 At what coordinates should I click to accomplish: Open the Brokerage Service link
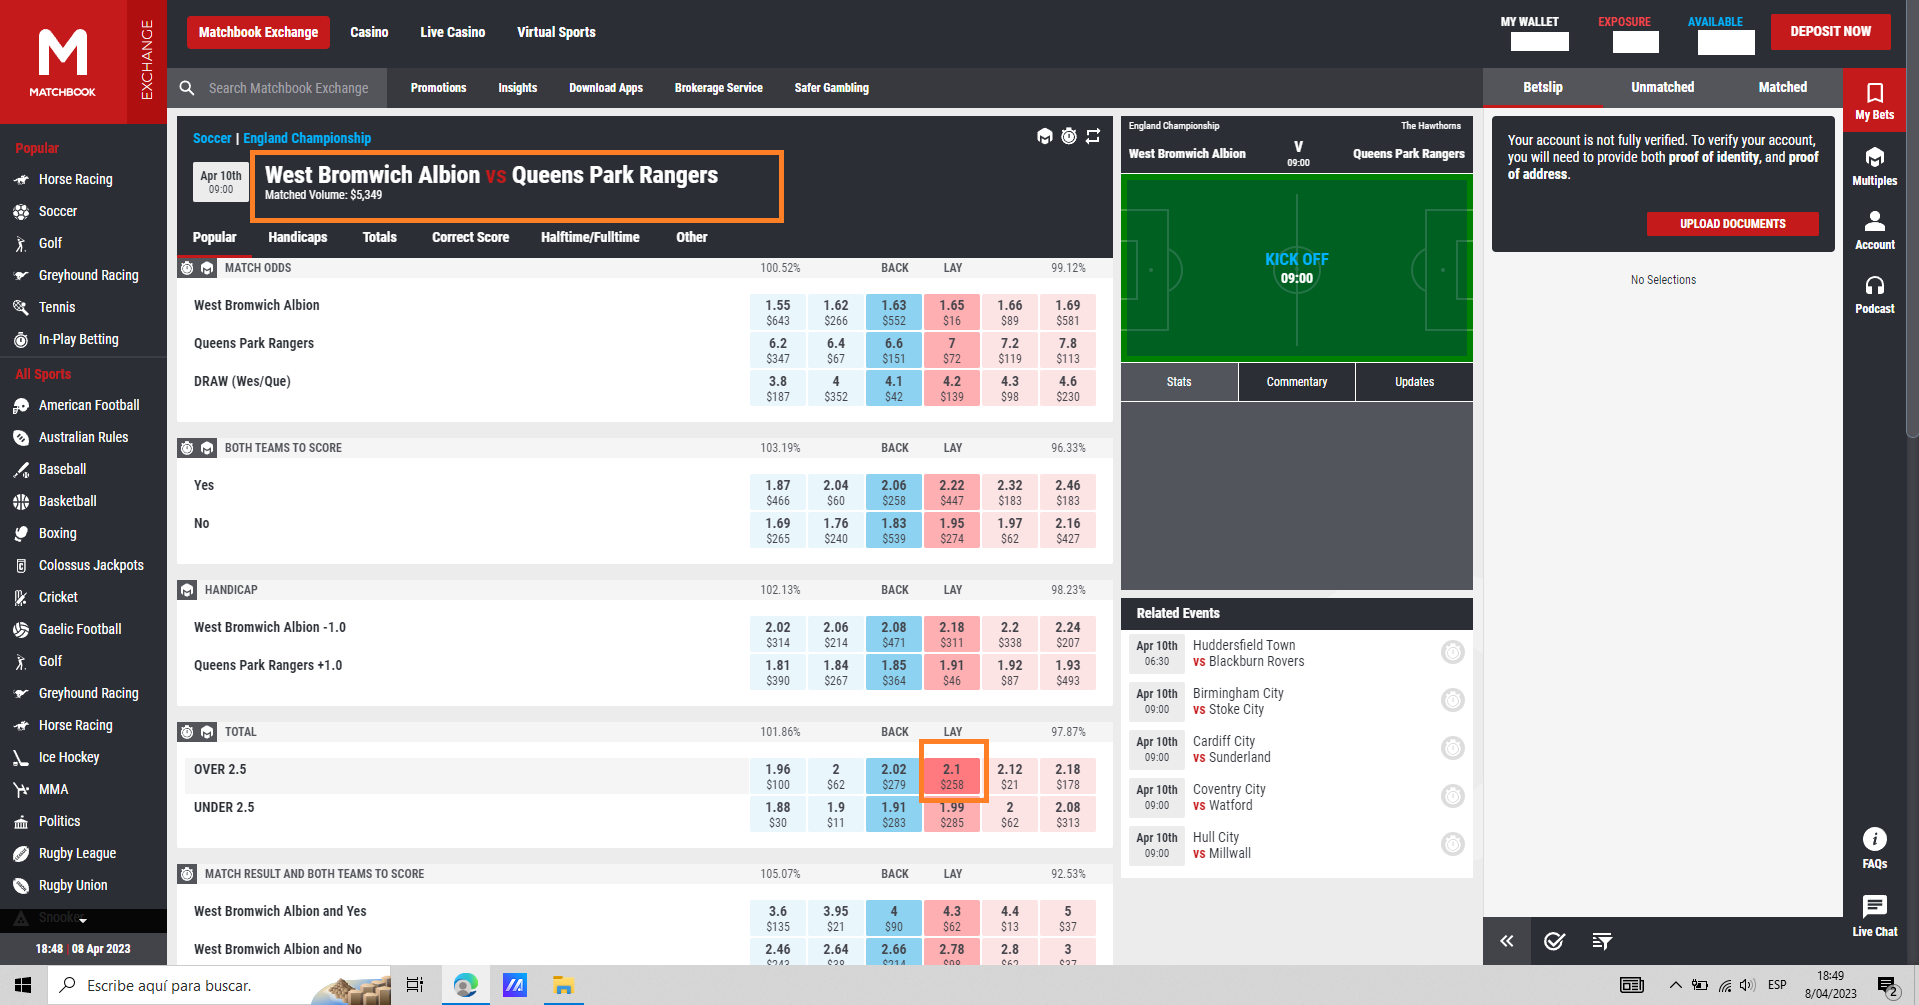718,88
